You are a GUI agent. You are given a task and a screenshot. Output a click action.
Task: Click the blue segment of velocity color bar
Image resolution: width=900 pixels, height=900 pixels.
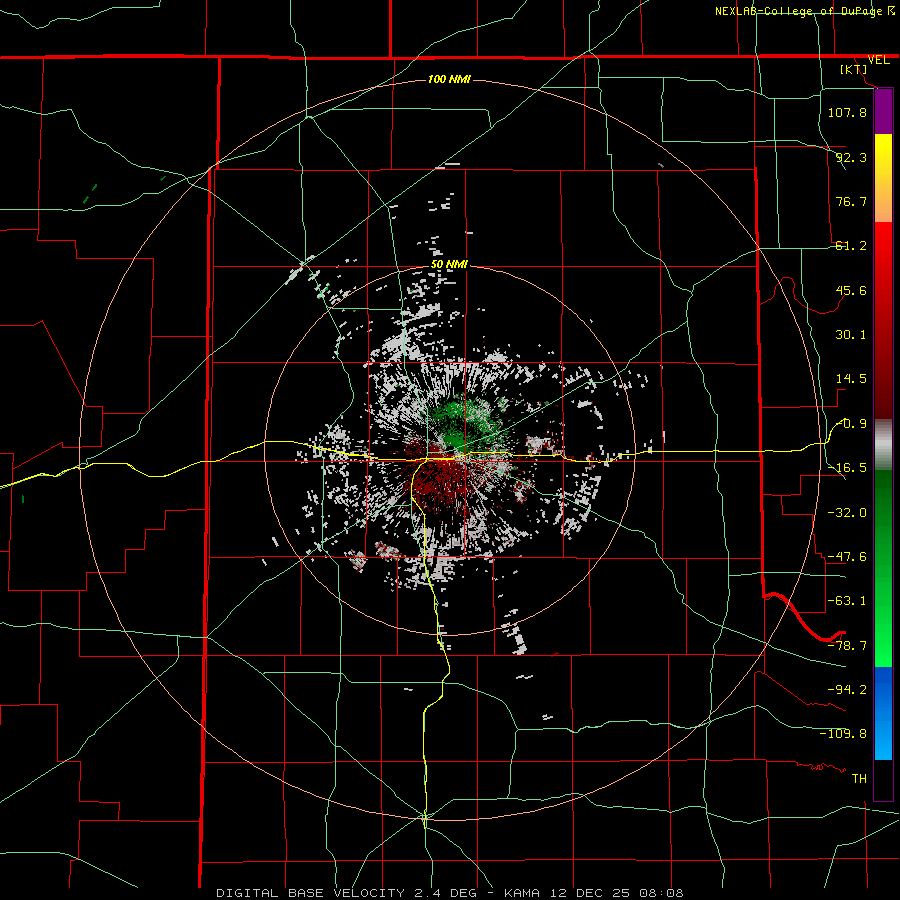(x=883, y=713)
